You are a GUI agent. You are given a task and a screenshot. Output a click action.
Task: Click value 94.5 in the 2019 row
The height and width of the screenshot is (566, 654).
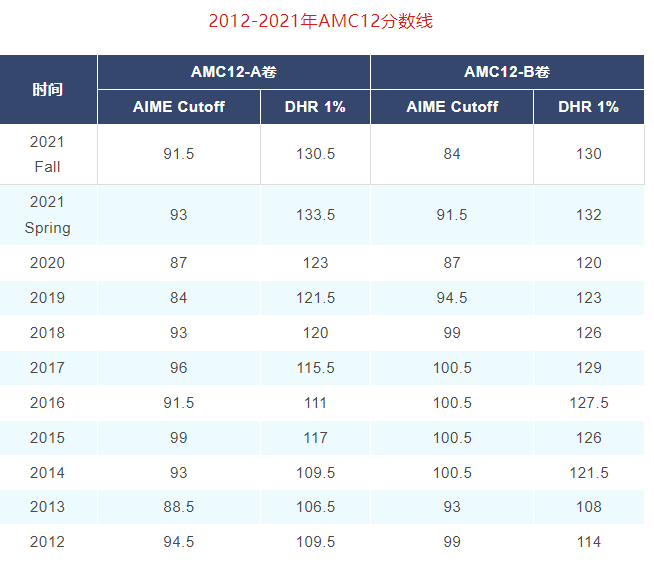click(452, 298)
